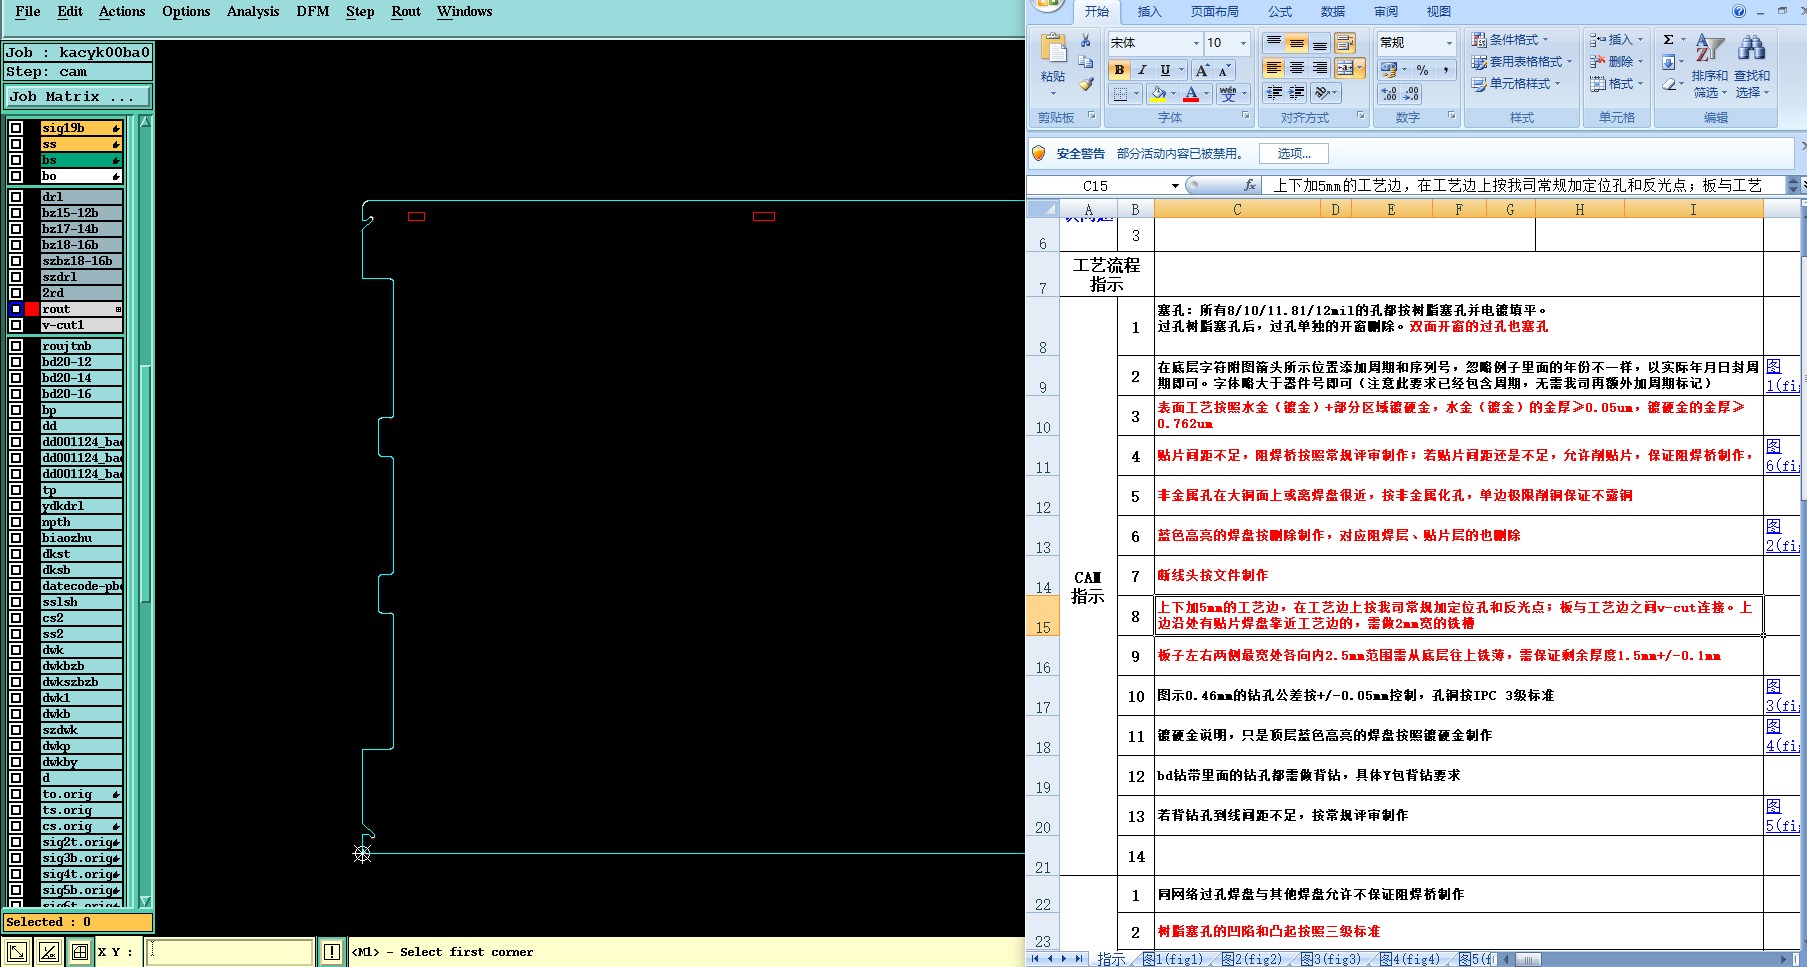Viewport: 1807px width, 967px height.
Task: Open the Rout menu in CAM window
Action: [406, 12]
